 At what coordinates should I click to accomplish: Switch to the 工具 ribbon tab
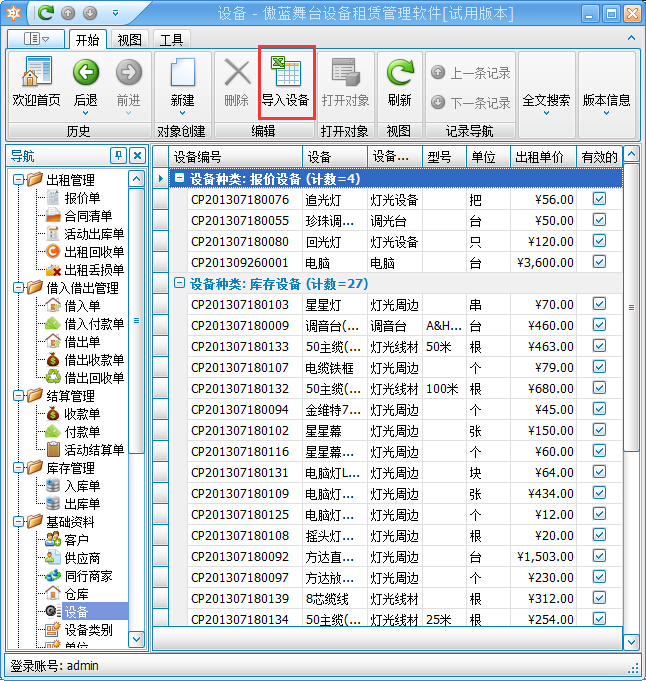(x=171, y=40)
